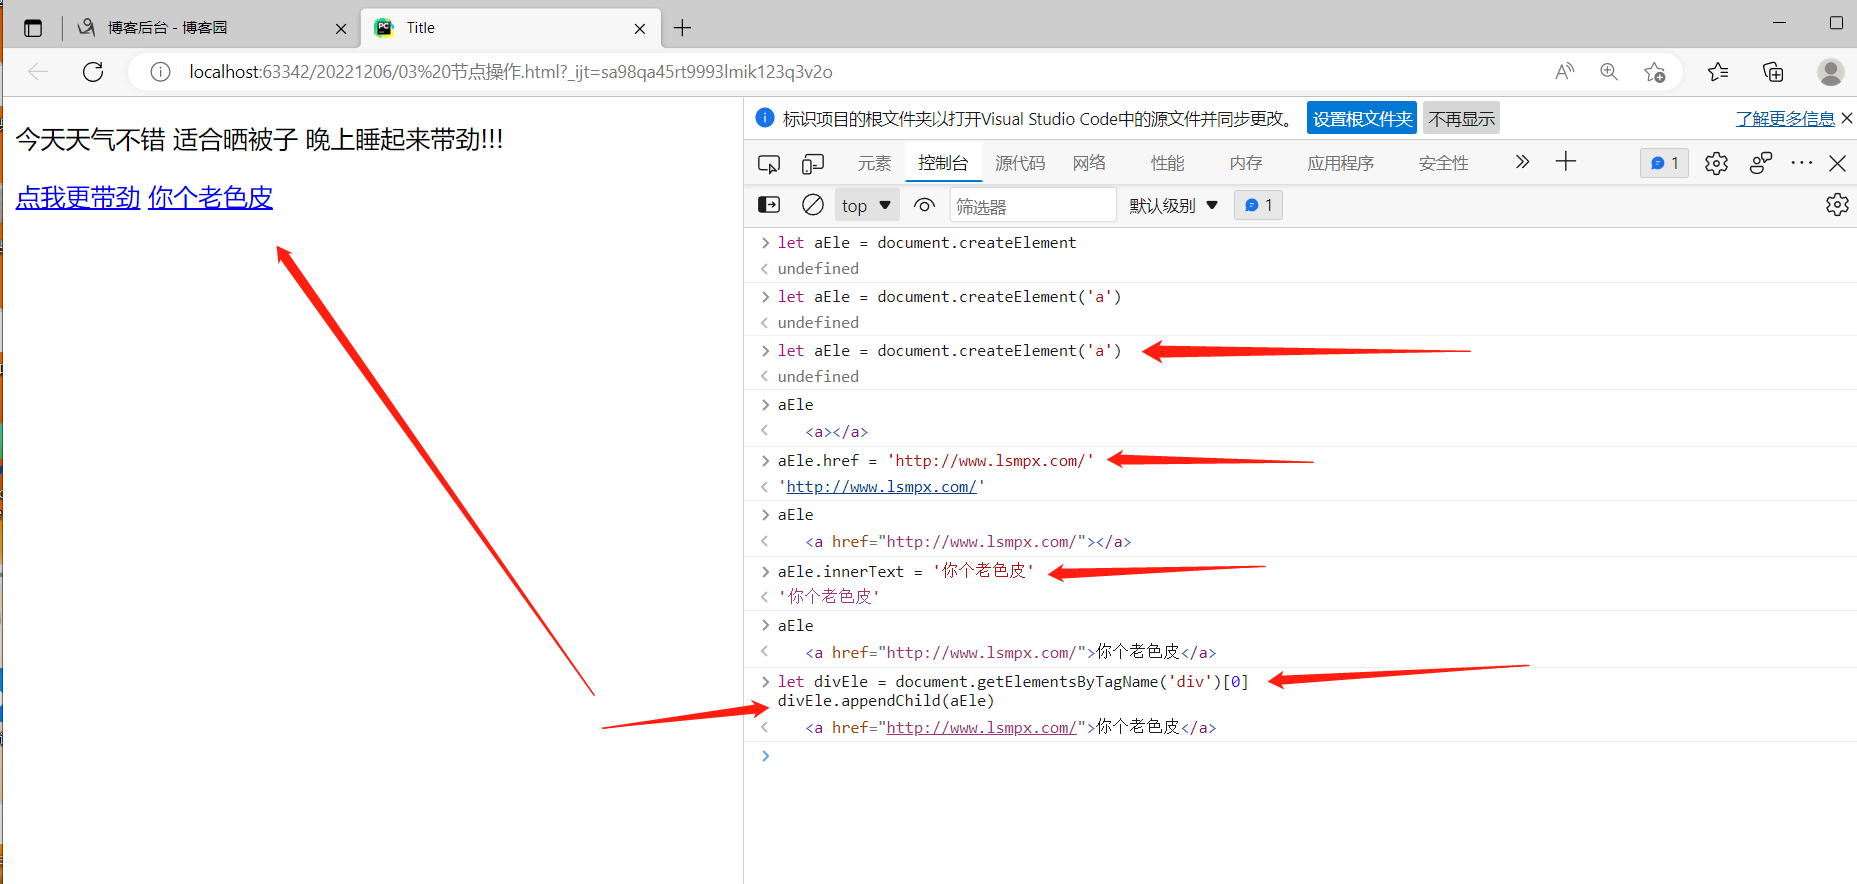Open the quoted lsmpx.com link in console output

click(881, 487)
